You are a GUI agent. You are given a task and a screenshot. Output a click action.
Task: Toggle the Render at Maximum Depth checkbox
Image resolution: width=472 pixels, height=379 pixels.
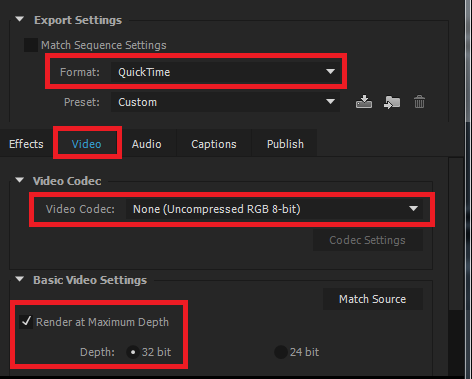tap(26, 322)
